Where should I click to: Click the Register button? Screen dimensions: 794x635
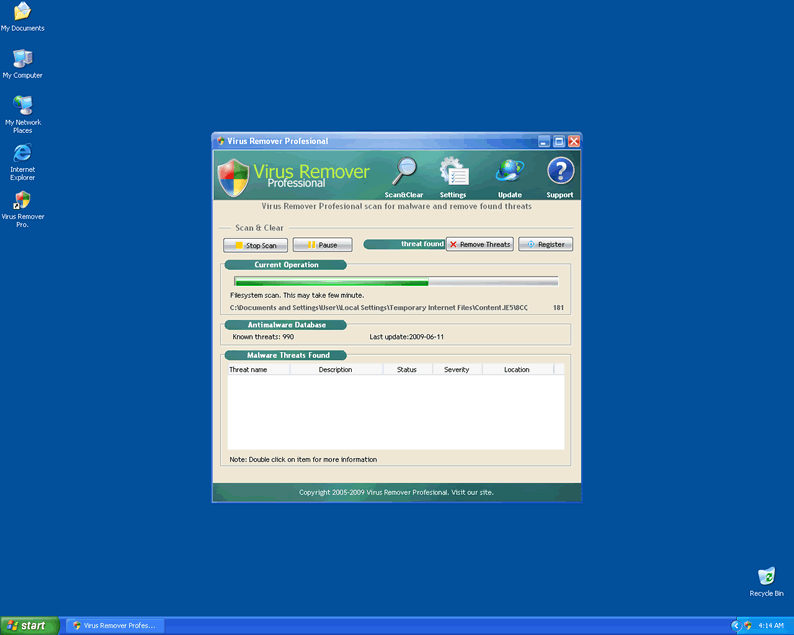click(545, 244)
